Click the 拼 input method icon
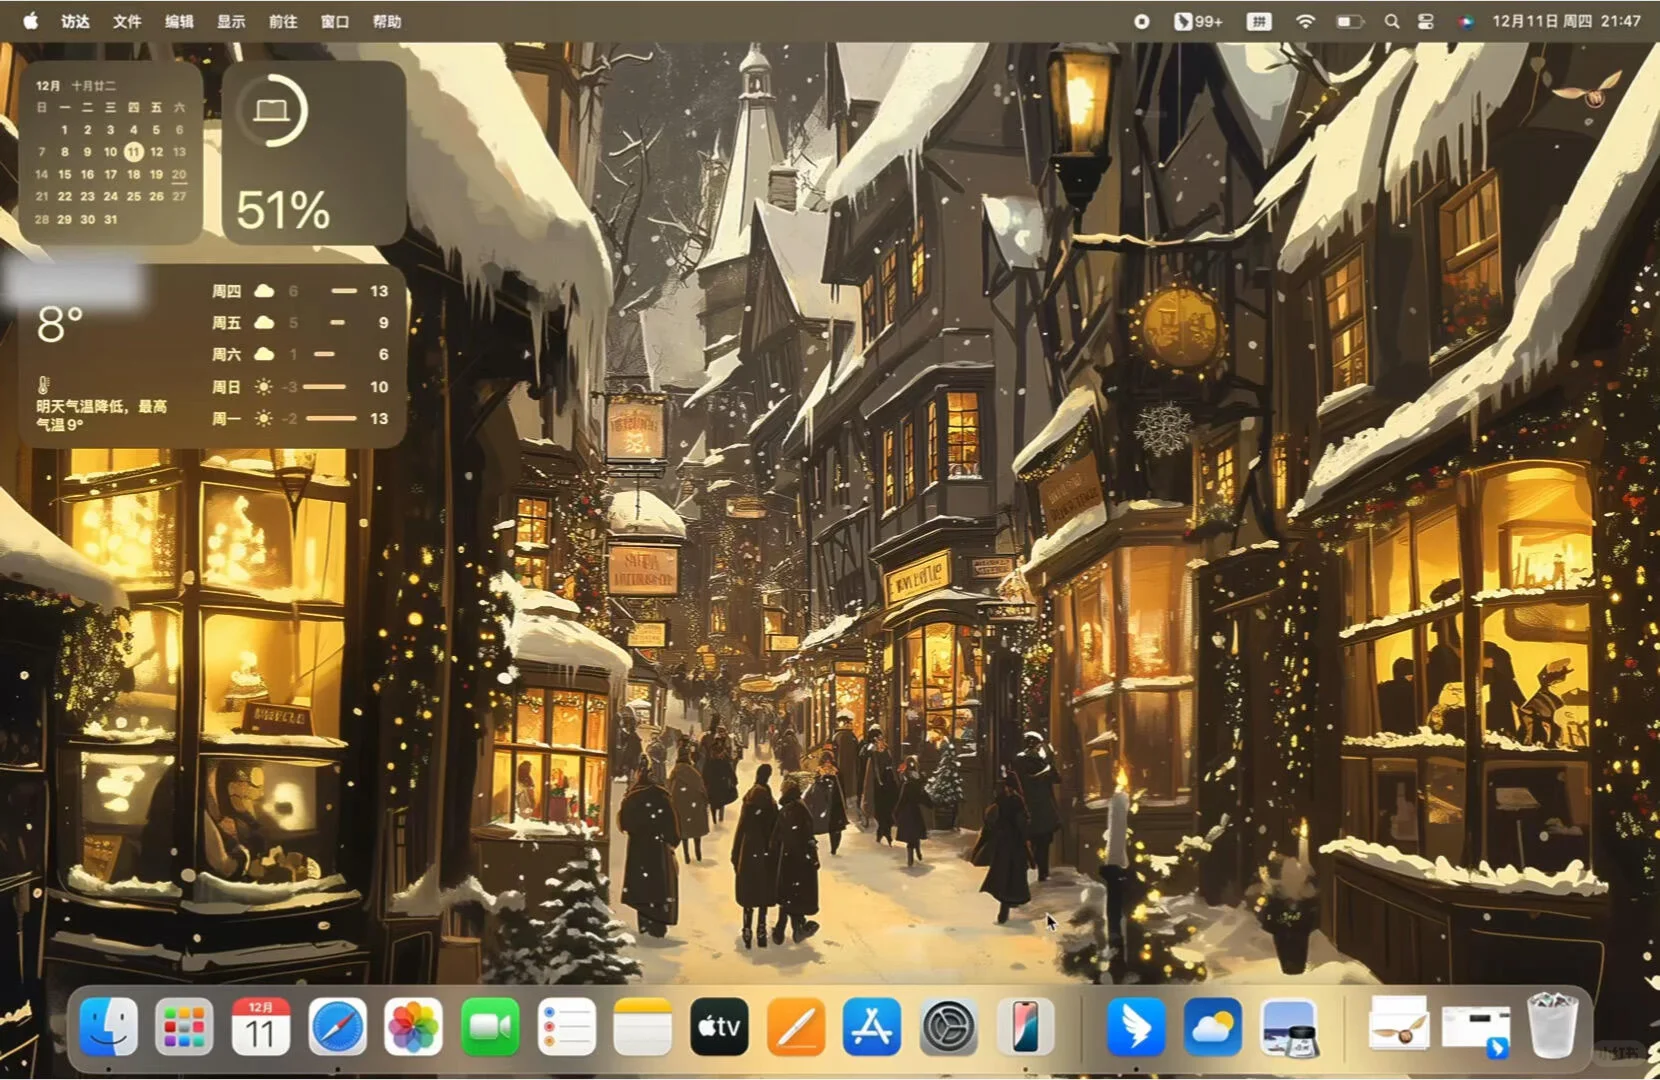The height and width of the screenshot is (1080, 1660). (x=1259, y=21)
